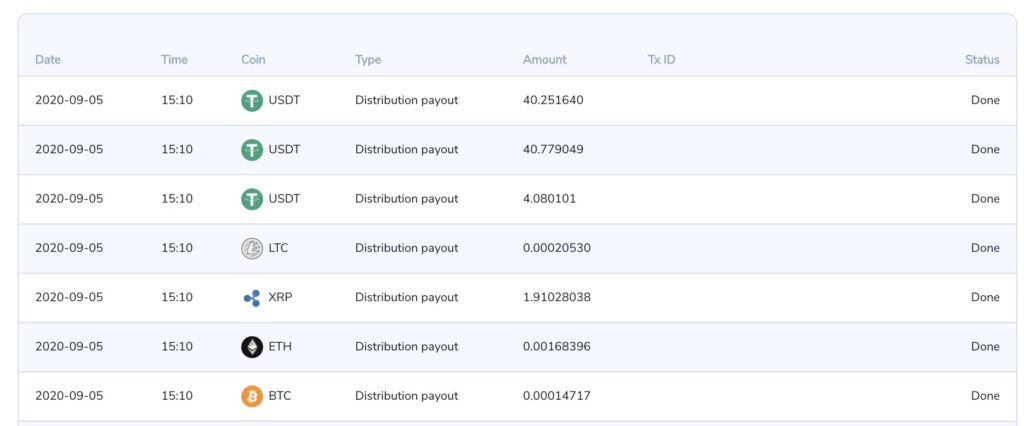Click the Tx ID column header
The width and height of the screenshot is (1024, 426).
click(x=661, y=60)
